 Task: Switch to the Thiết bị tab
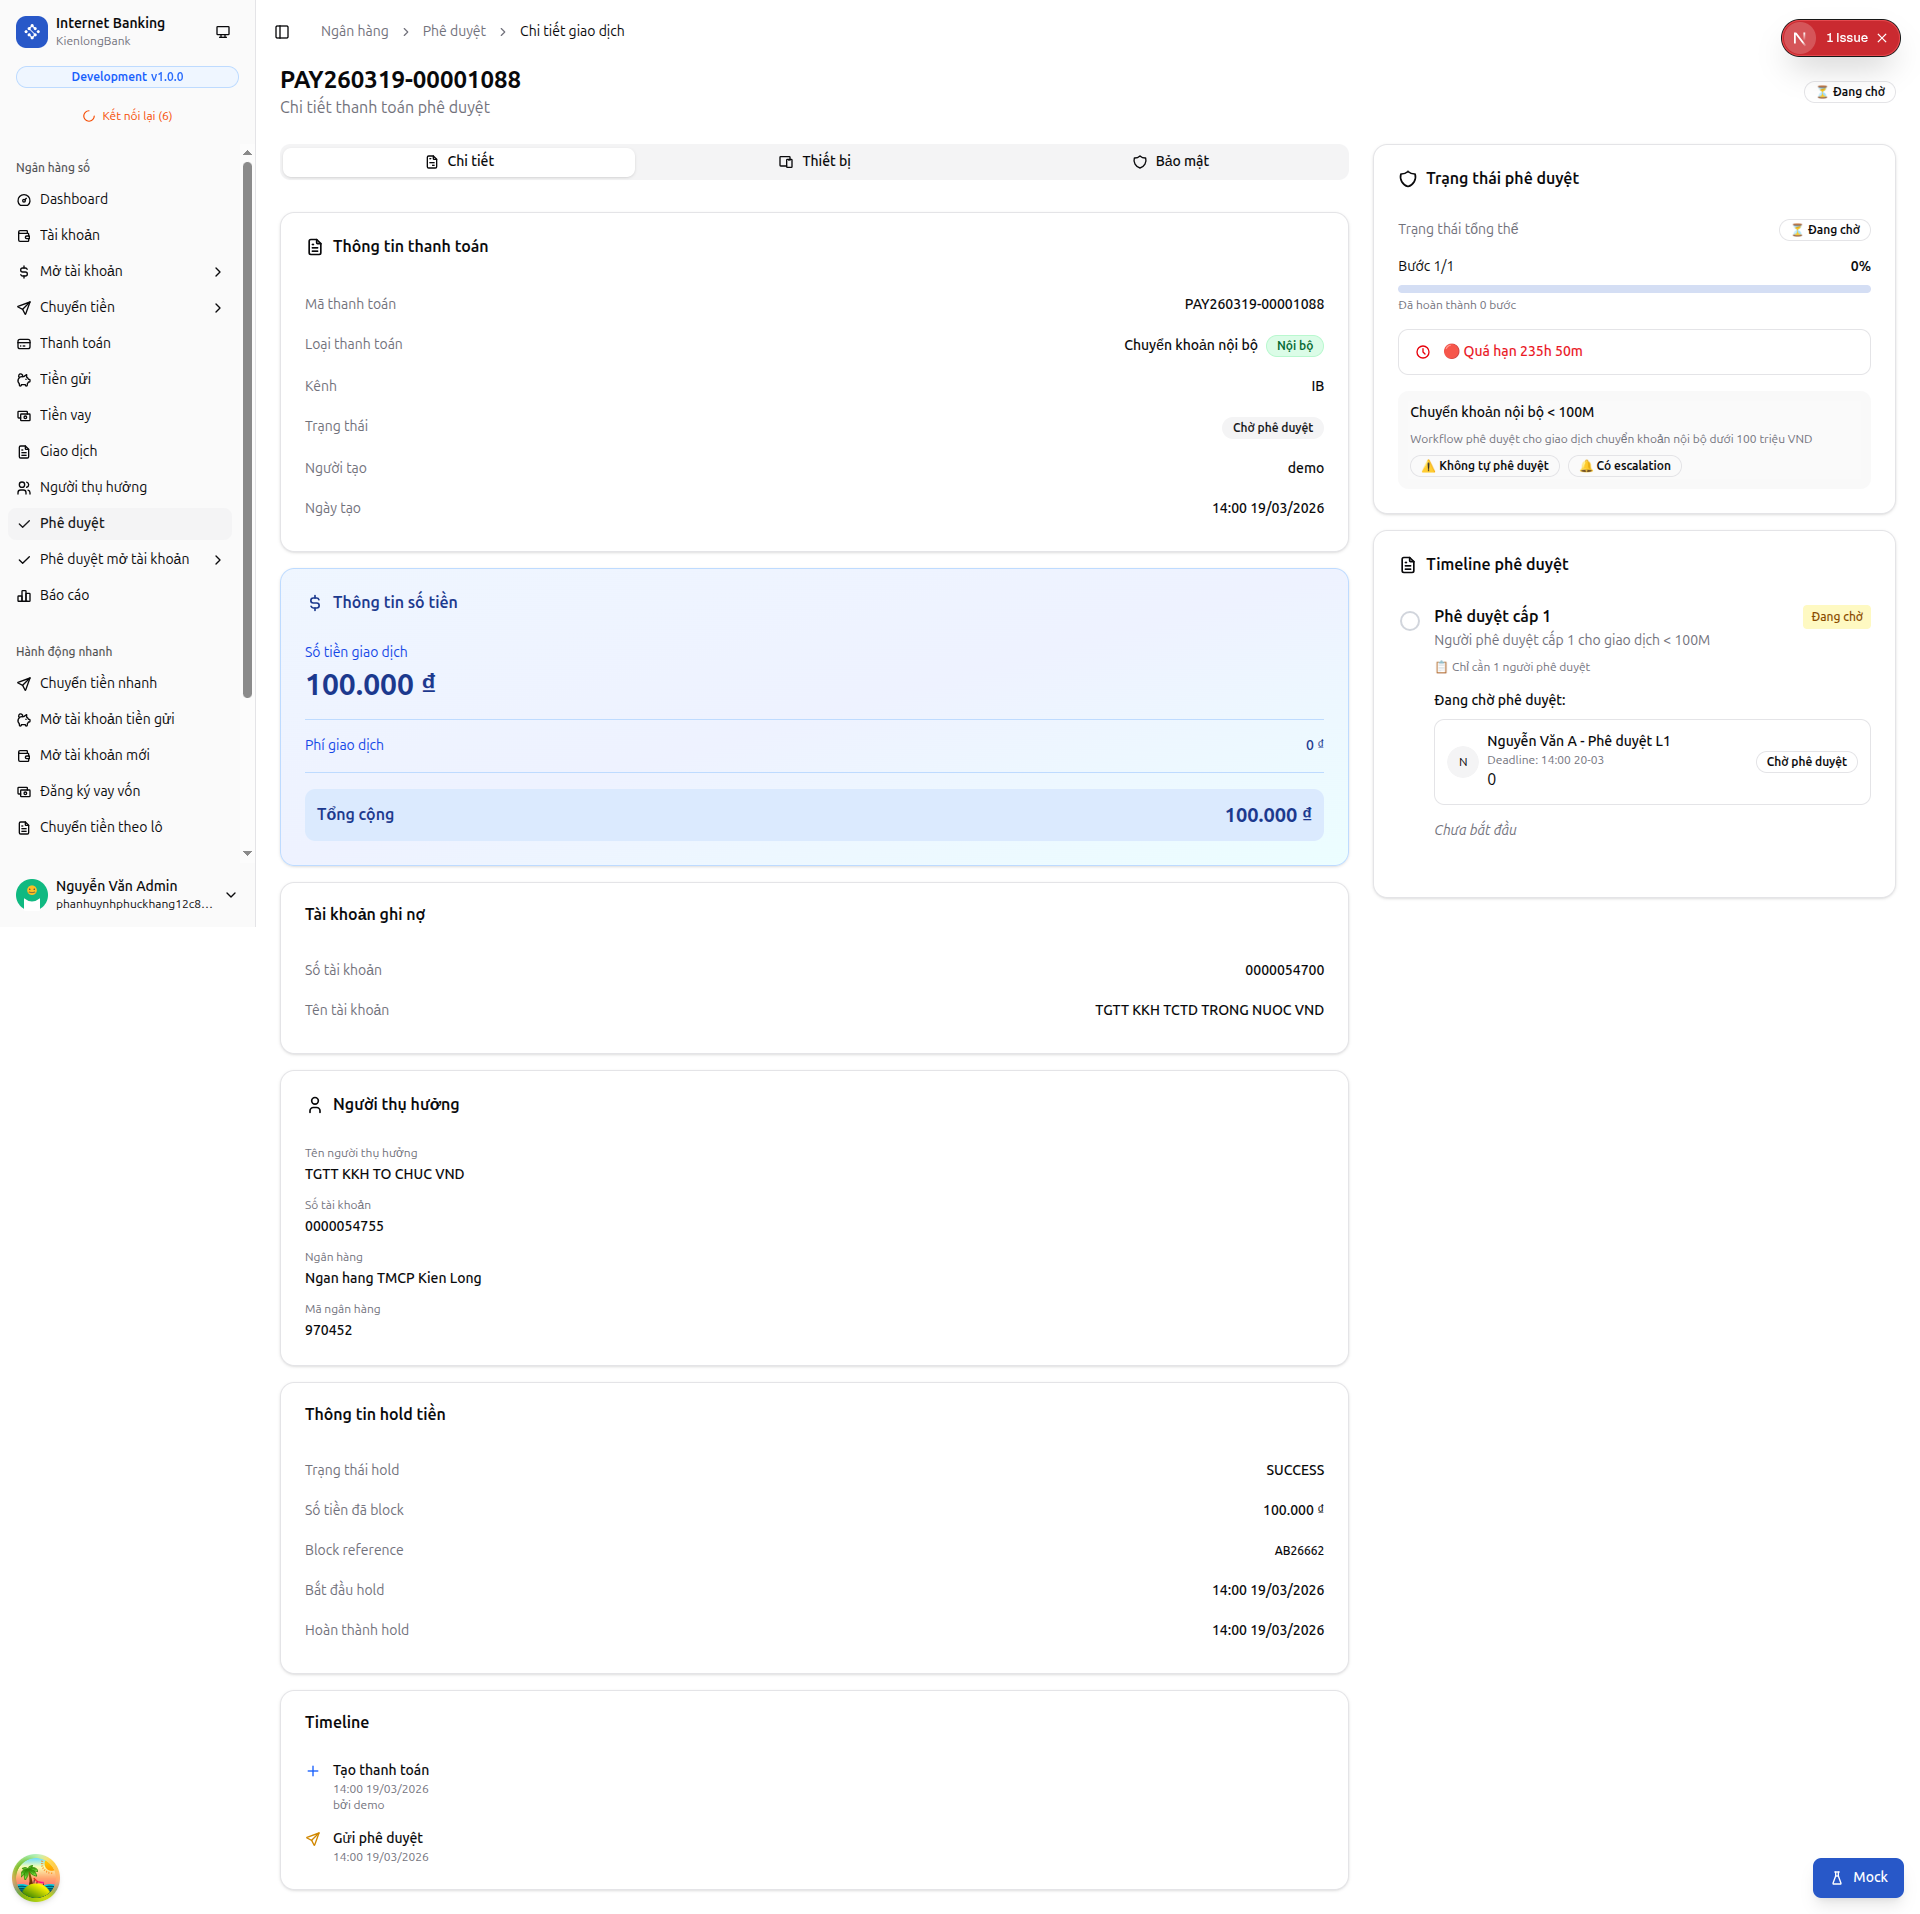(x=814, y=161)
